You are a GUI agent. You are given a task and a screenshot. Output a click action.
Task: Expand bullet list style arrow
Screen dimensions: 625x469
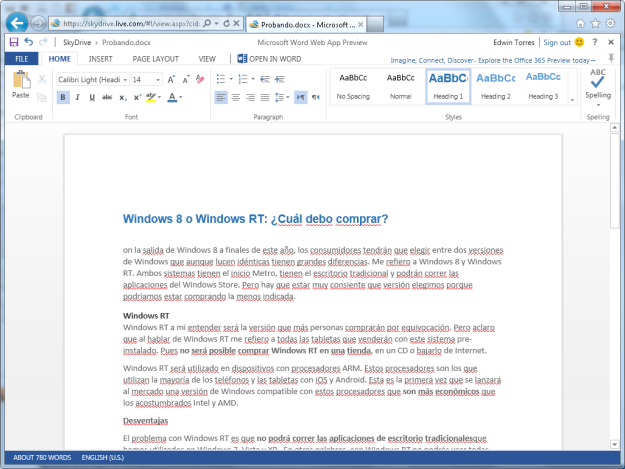click(x=231, y=79)
